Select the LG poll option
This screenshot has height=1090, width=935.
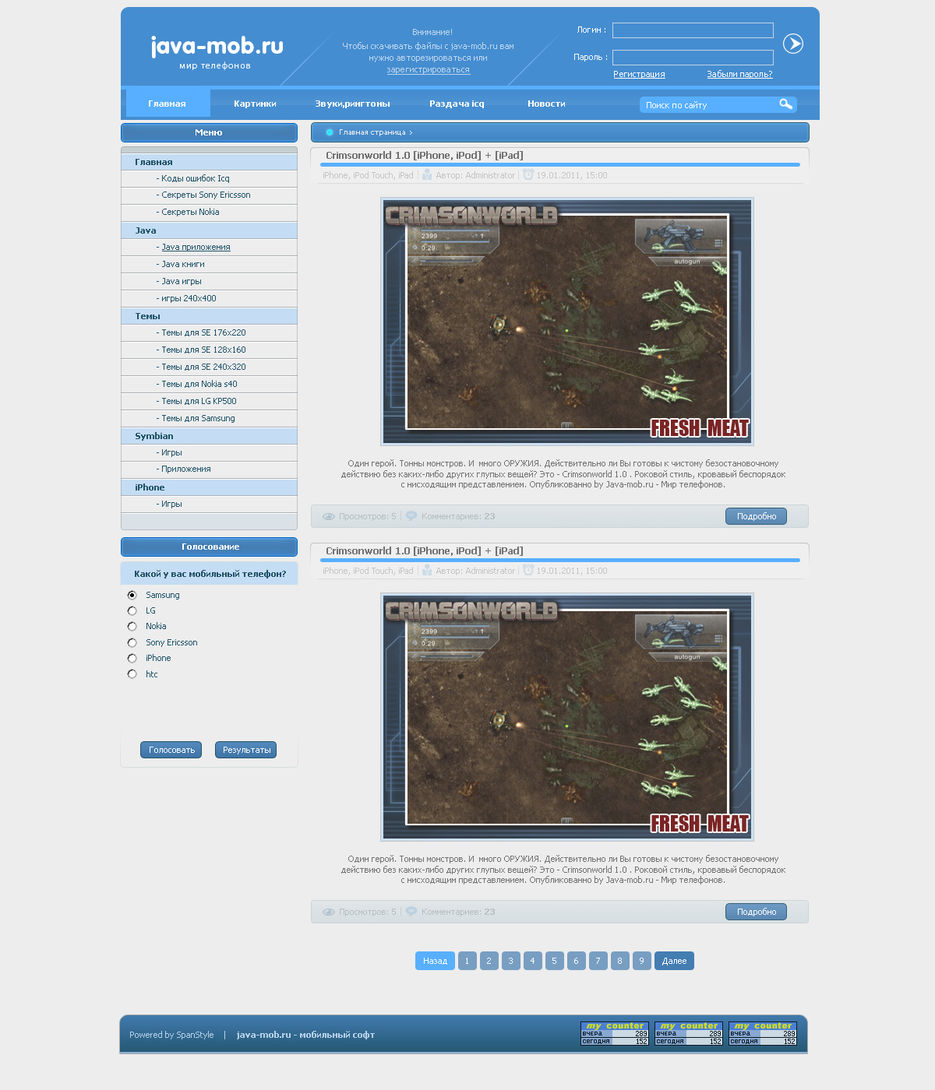tap(132, 611)
